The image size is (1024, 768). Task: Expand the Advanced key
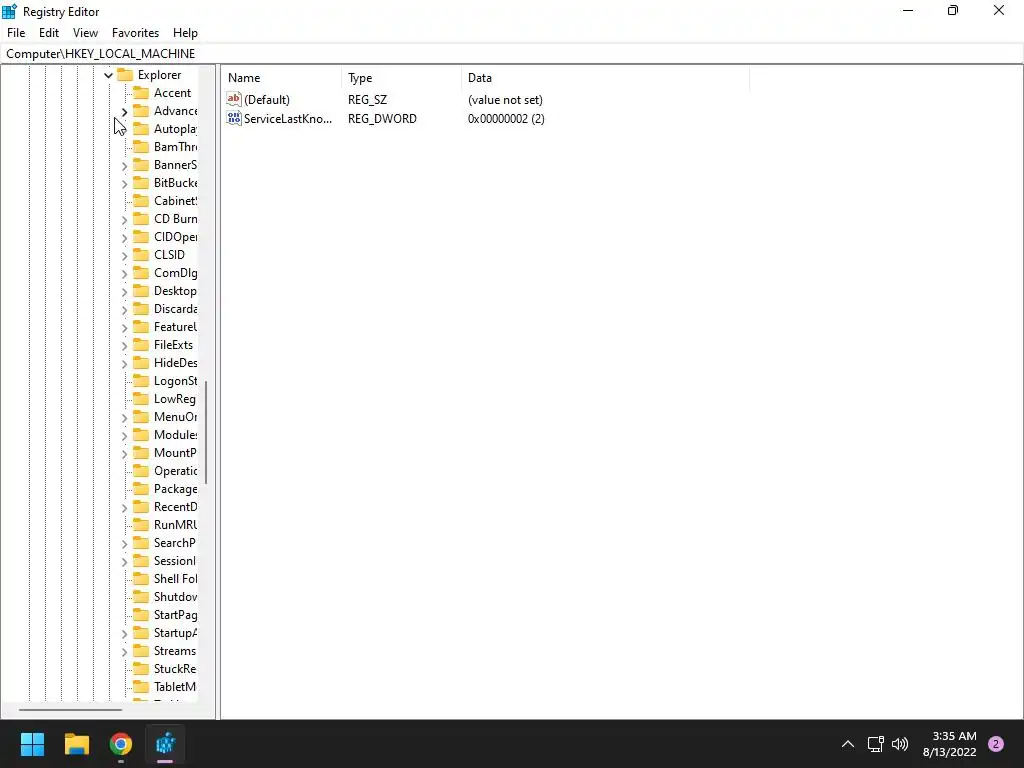point(124,112)
